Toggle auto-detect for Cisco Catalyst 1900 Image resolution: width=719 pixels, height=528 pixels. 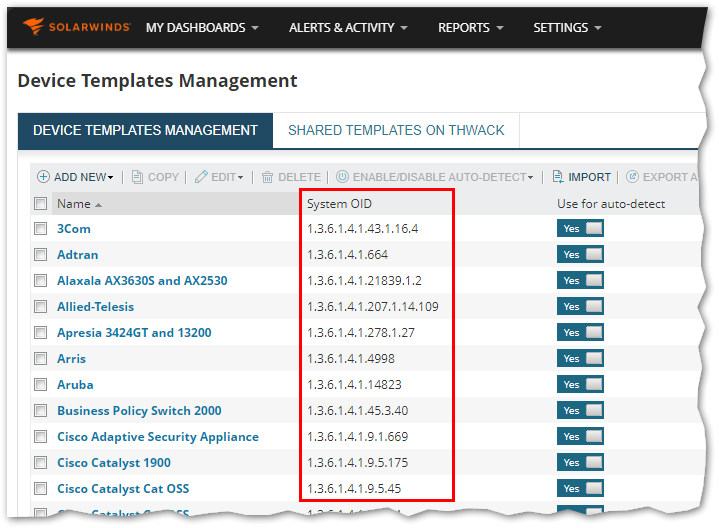click(580, 462)
